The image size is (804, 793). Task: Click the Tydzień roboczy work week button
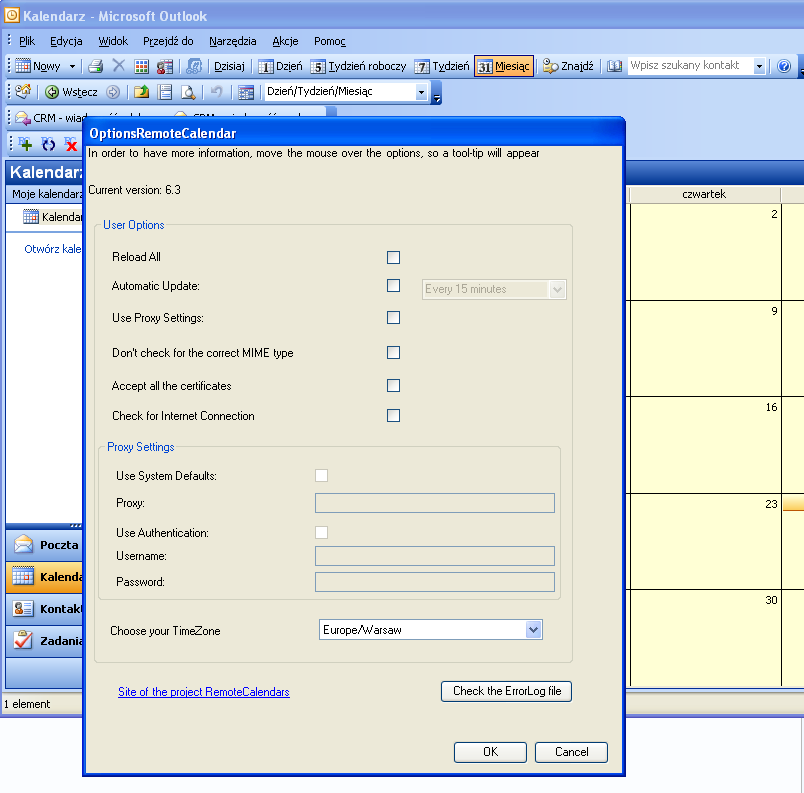pos(358,66)
